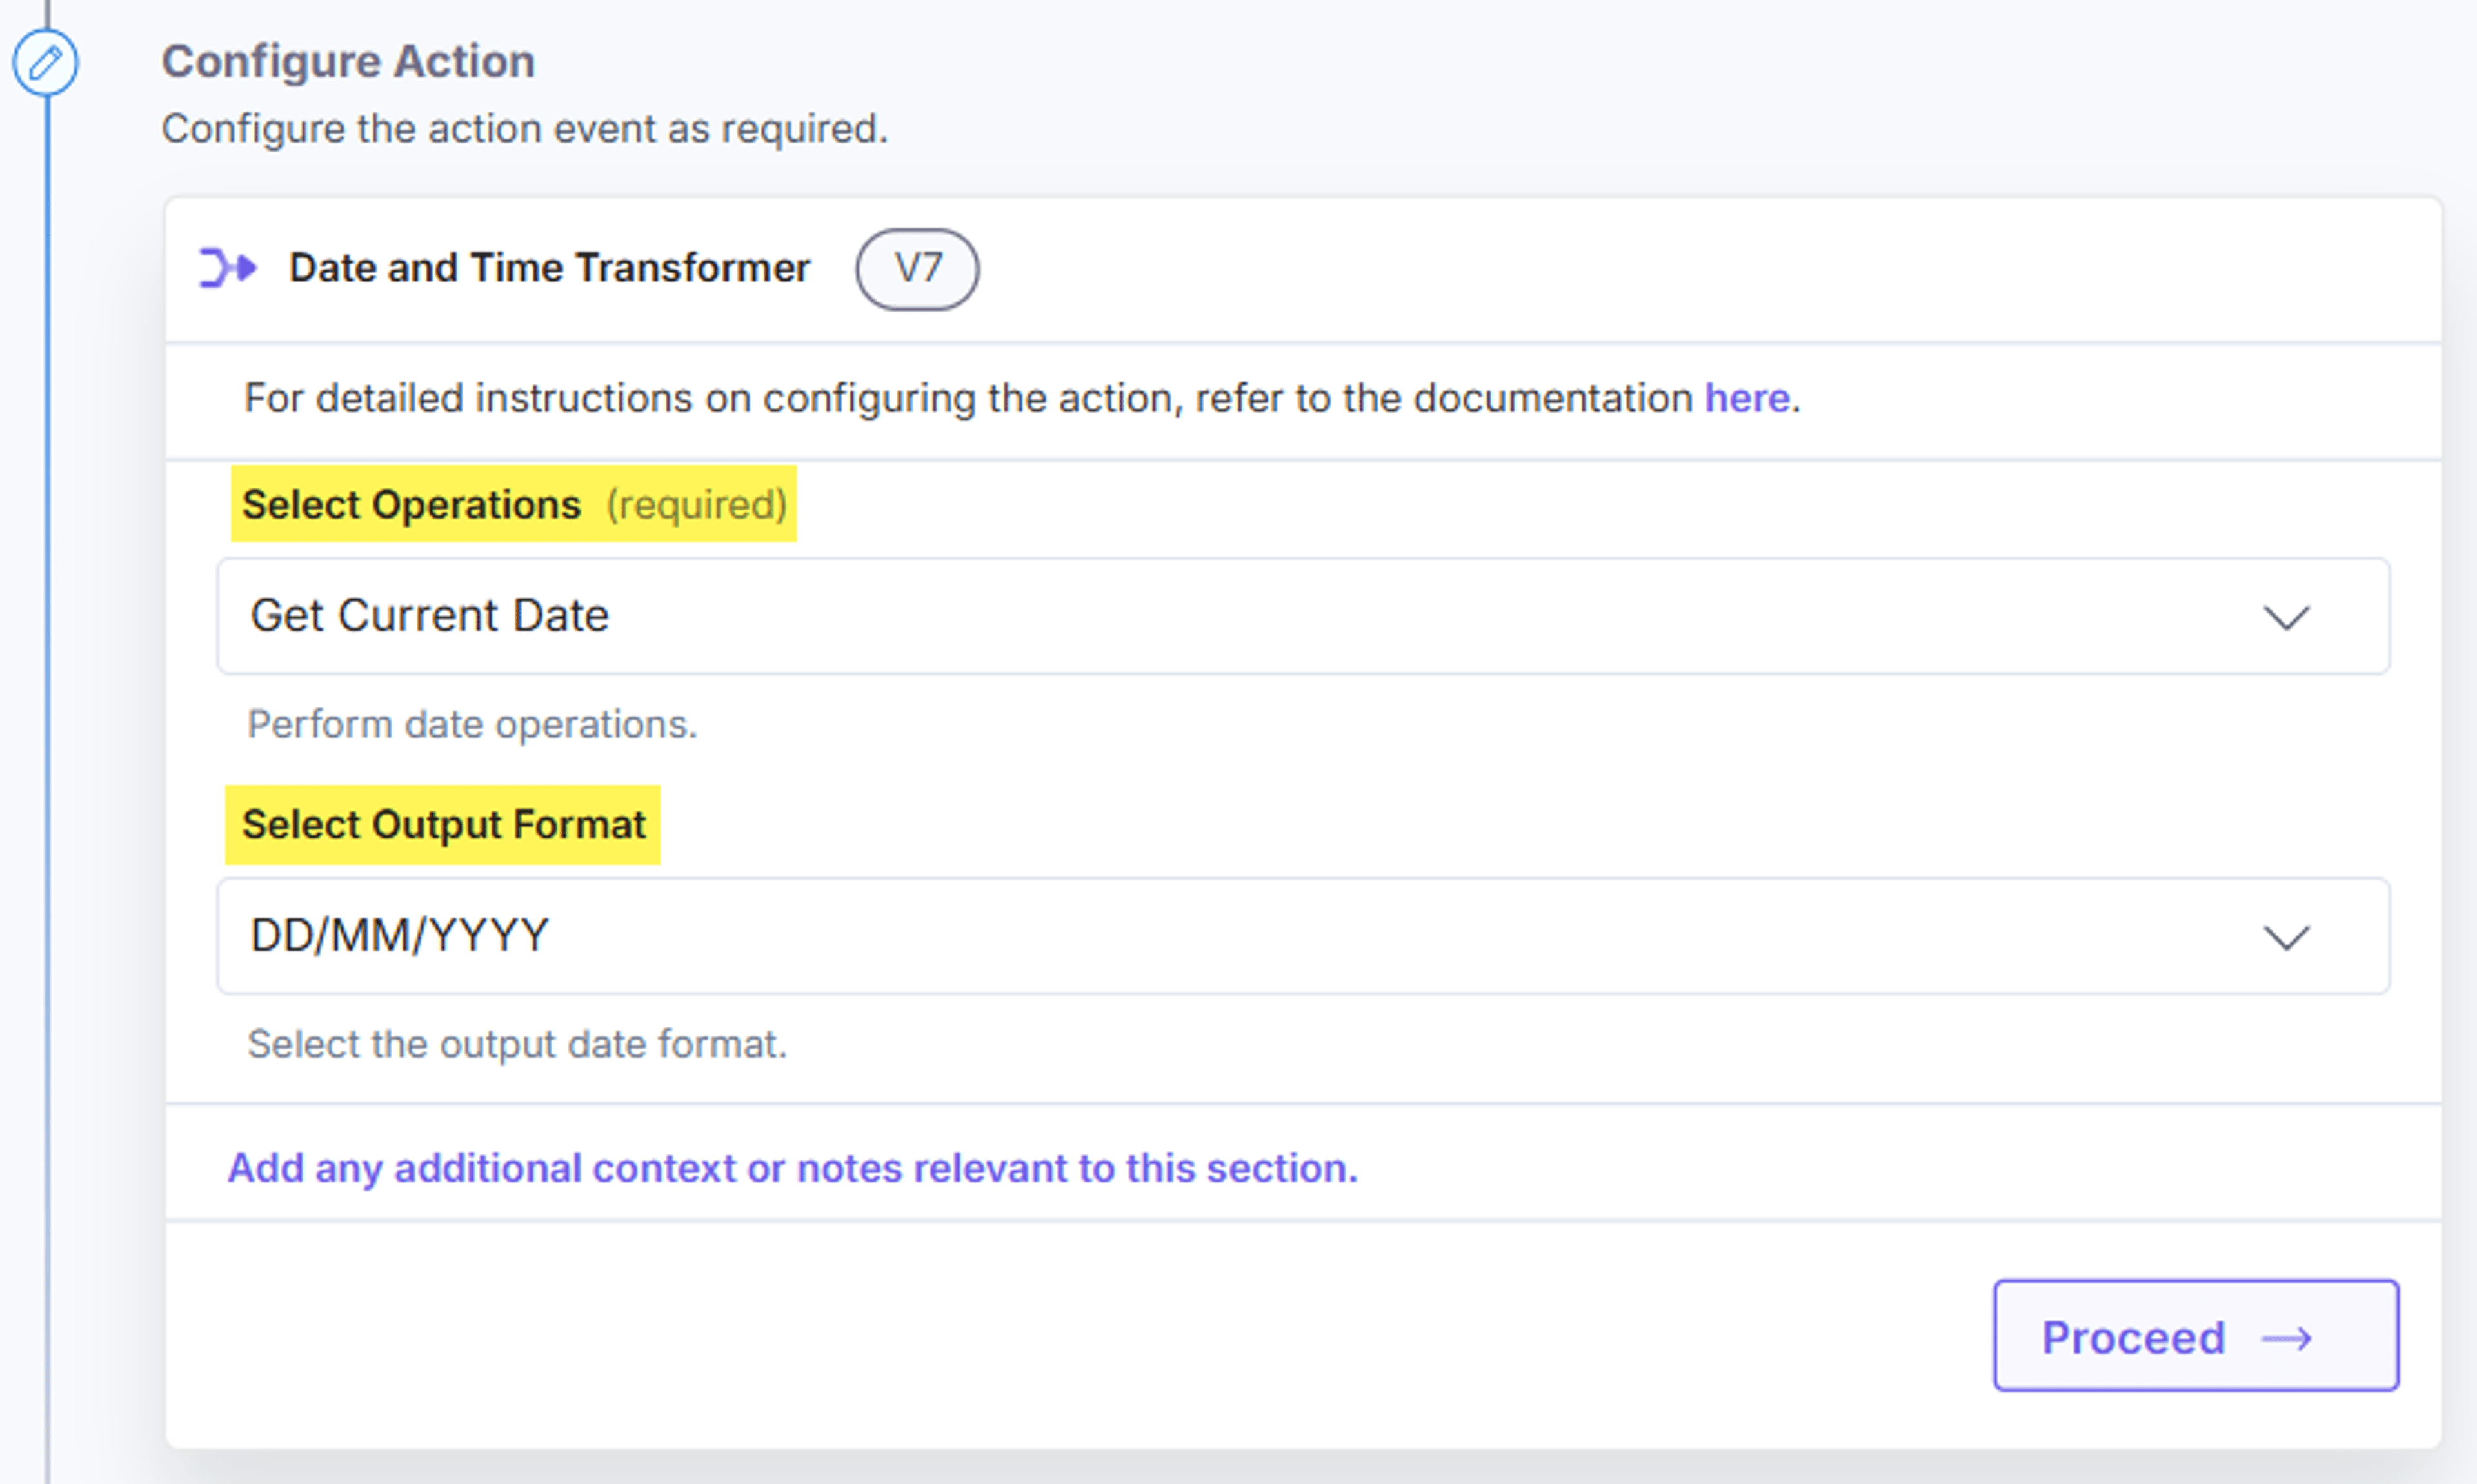Click the '(required)' tag beside Select Operations
Viewport: 2477px width, 1484px height.
click(x=697, y=504)
